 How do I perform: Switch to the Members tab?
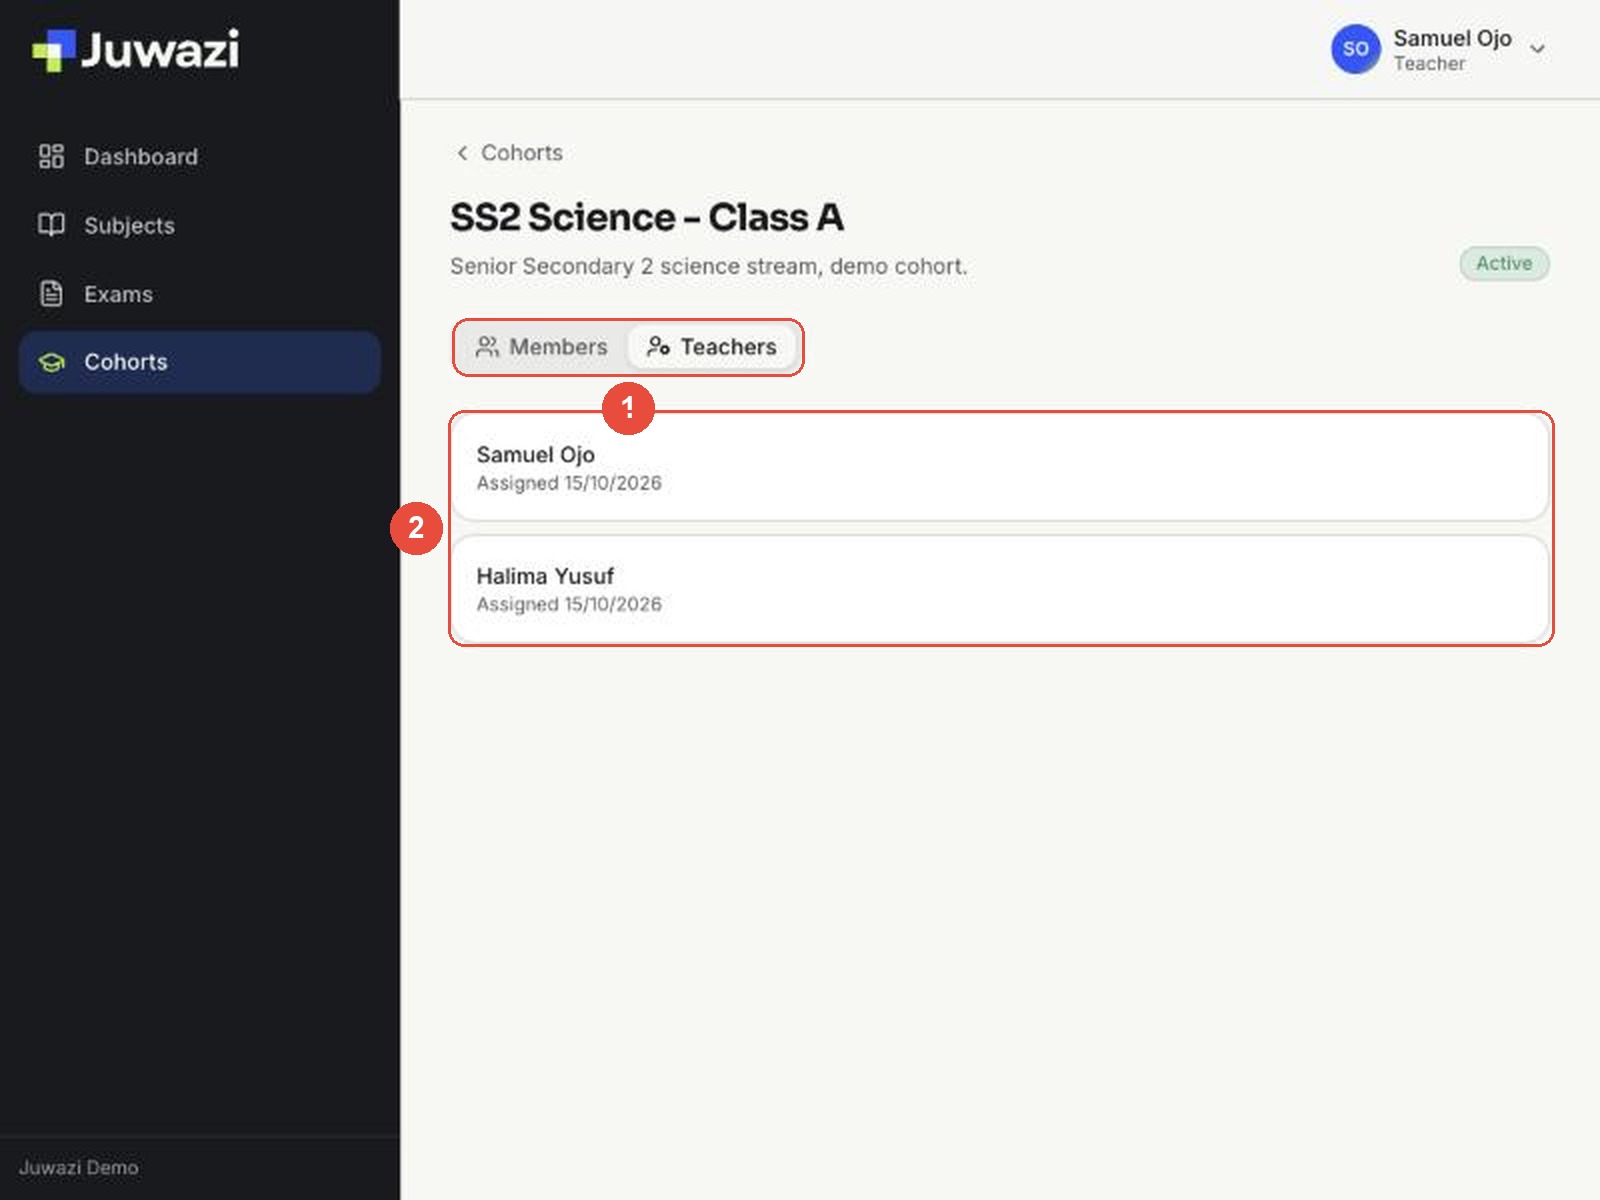pyautogui.click(x=542, y=347)
